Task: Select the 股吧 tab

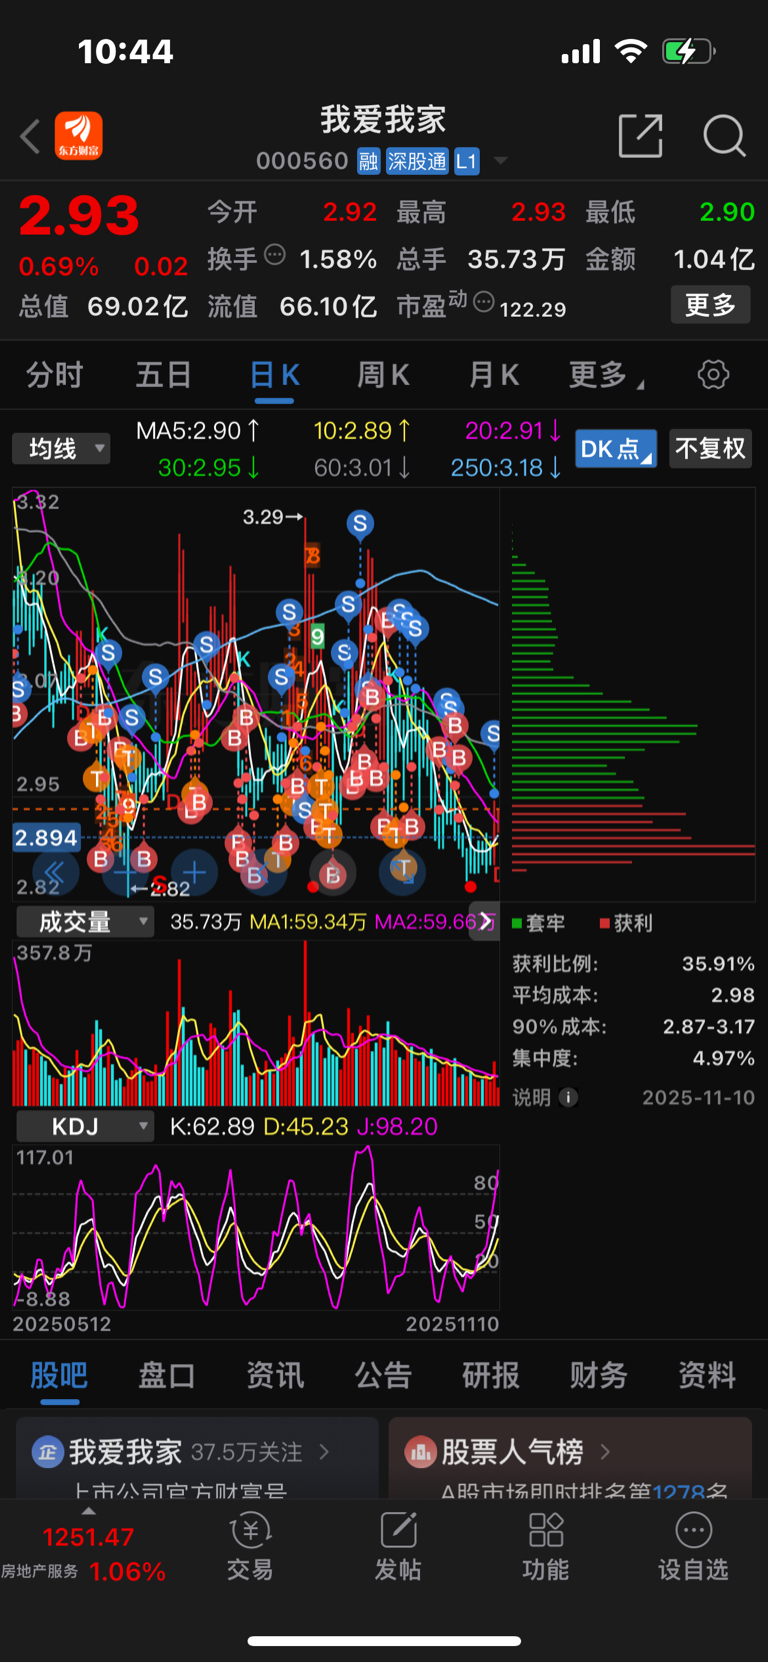Action: point(59,1375)
